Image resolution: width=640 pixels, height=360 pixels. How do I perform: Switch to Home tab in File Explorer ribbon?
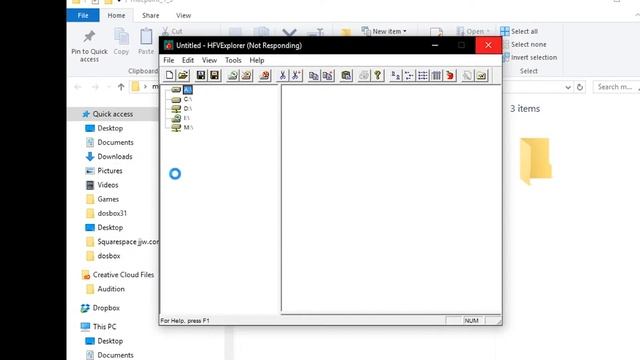[116, 16]
